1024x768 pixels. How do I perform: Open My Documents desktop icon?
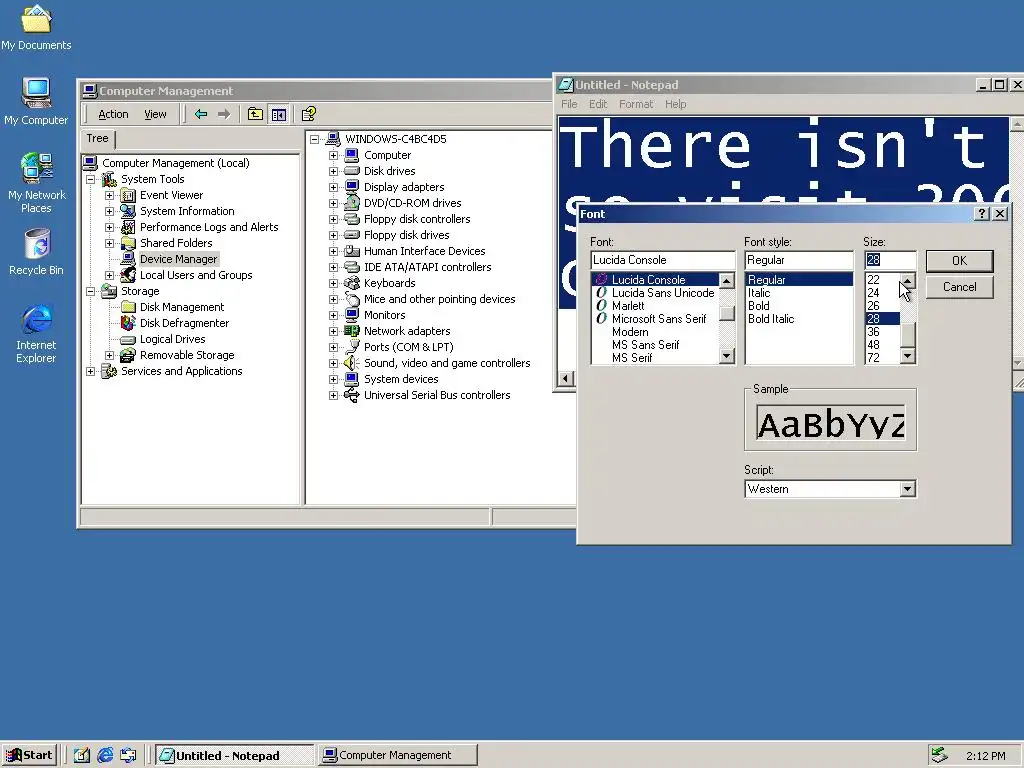pyautogui.click(x=36, y=27)
